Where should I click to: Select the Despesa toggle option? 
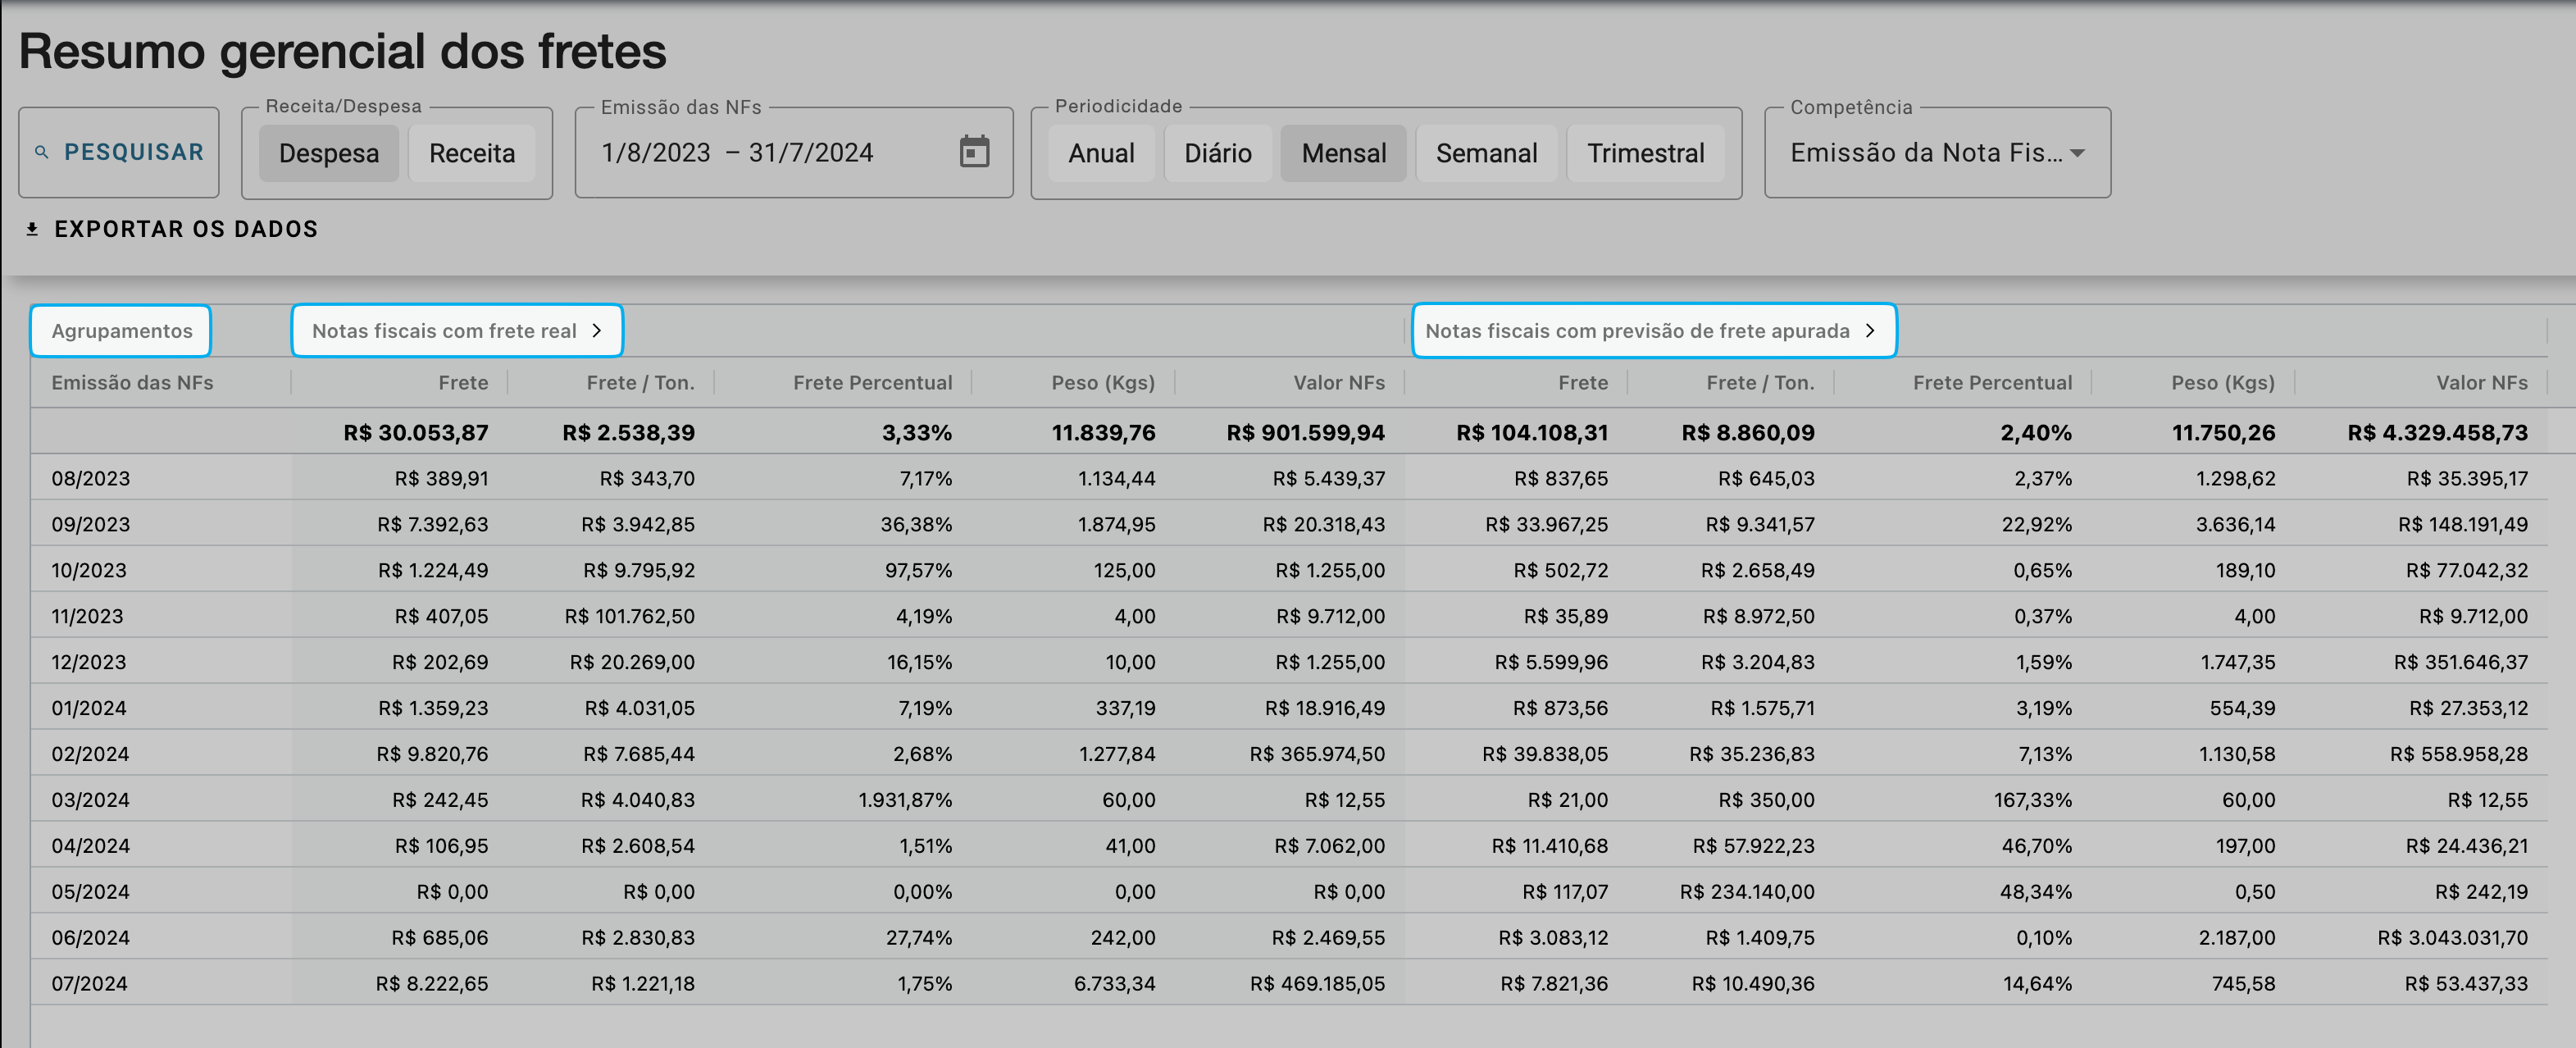(x=329, y=153)
